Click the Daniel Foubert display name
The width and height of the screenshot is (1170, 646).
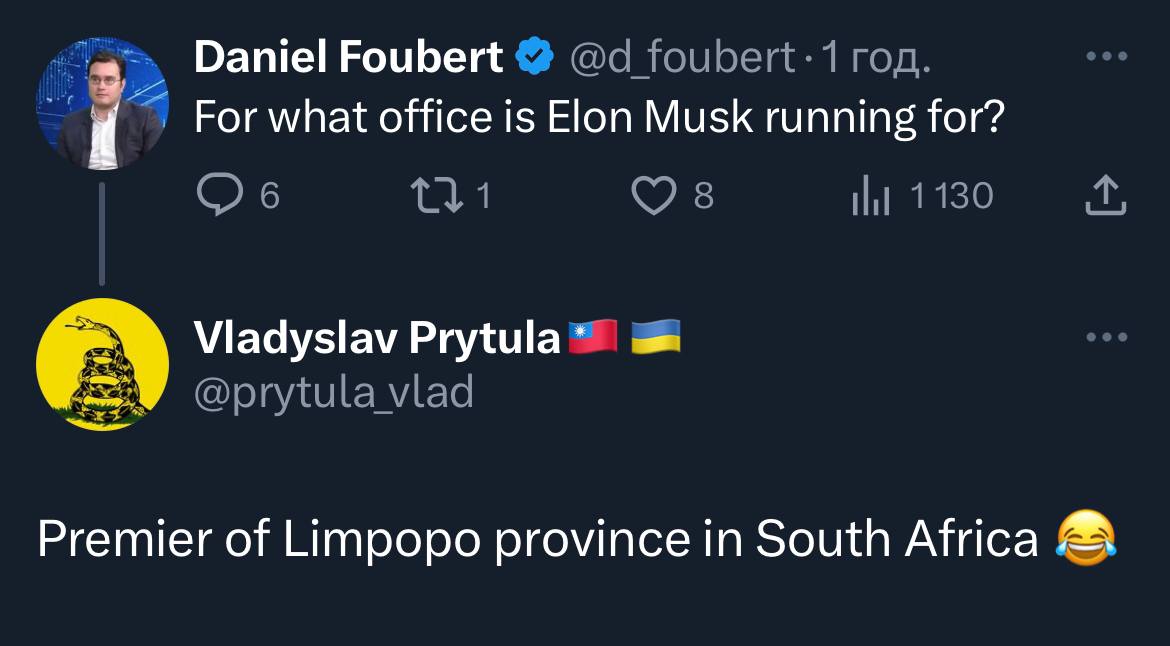click(348, 58)
